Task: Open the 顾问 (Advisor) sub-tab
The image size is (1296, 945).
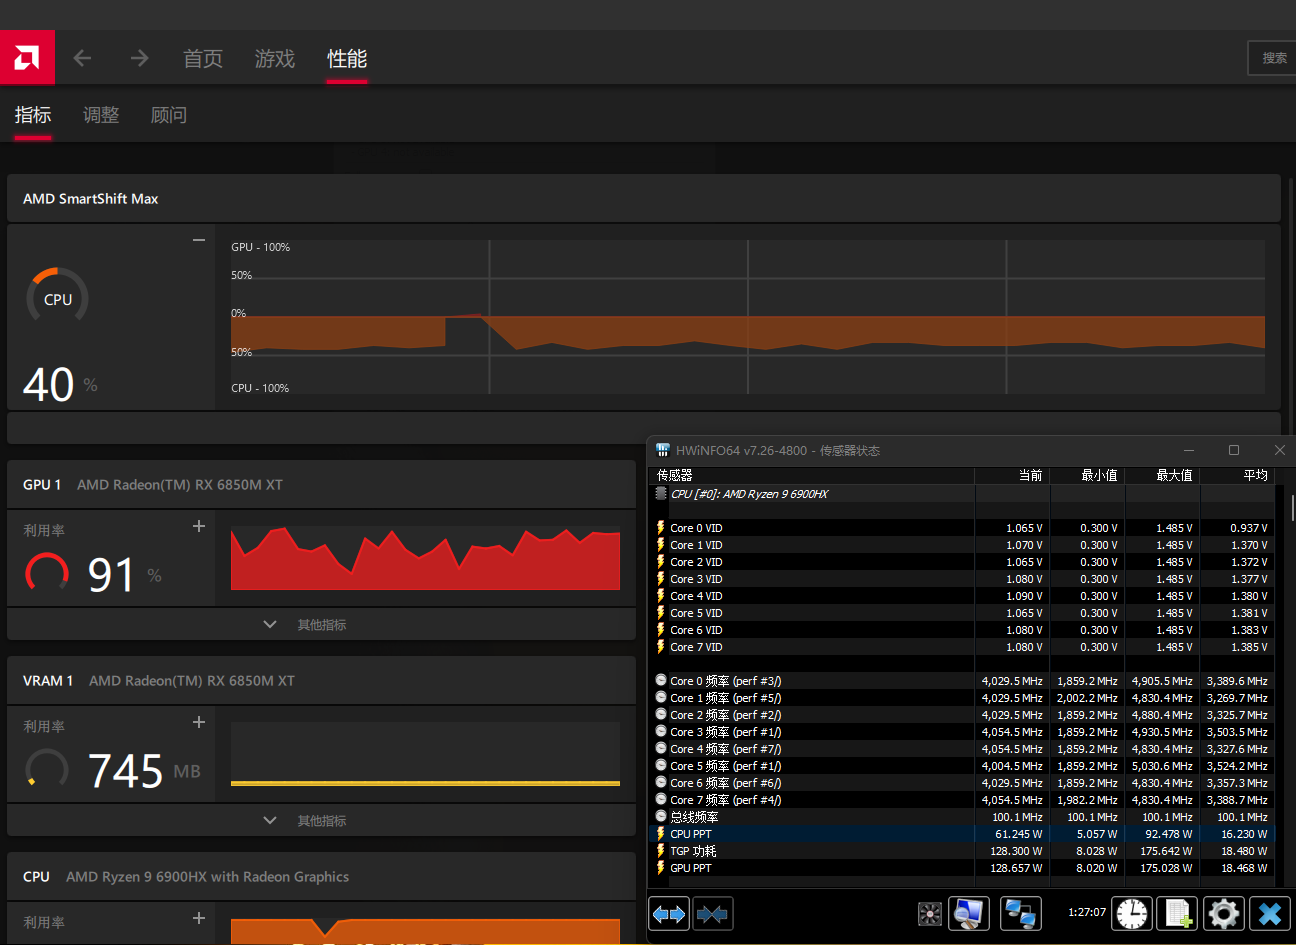Action: coord(169,115)
